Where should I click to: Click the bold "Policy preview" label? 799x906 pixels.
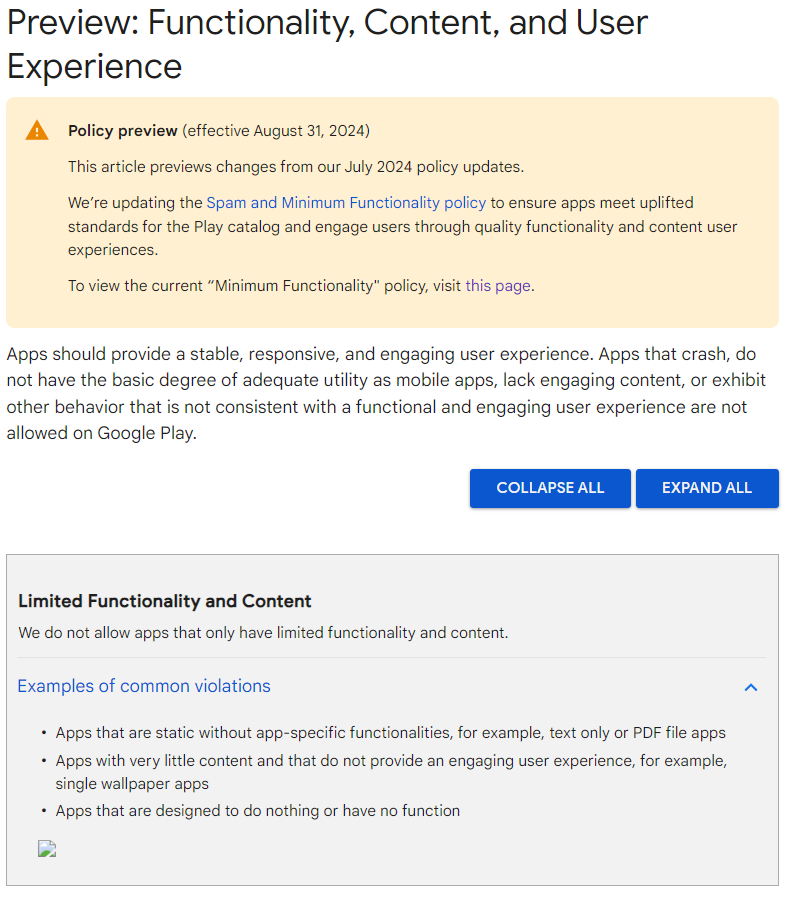click(x=123, y=131)
